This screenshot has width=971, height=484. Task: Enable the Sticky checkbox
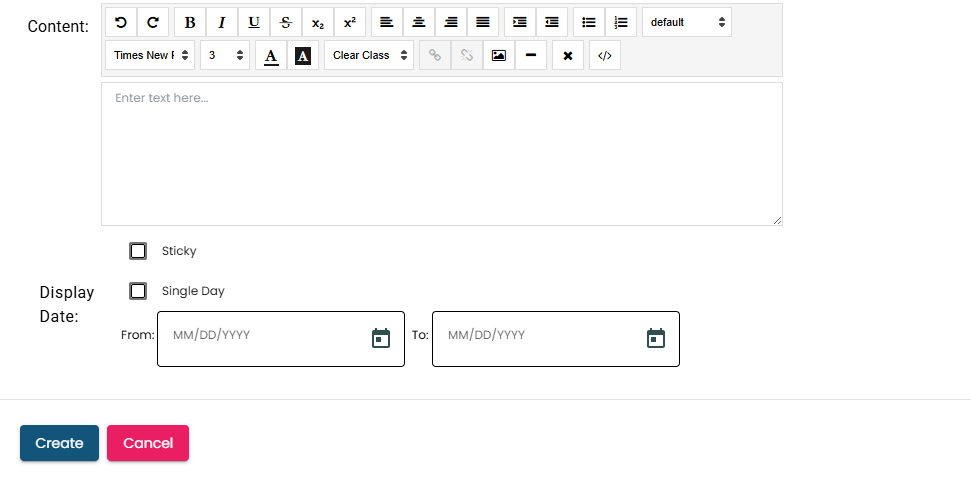pyautogui.click(x=138, y=251)
